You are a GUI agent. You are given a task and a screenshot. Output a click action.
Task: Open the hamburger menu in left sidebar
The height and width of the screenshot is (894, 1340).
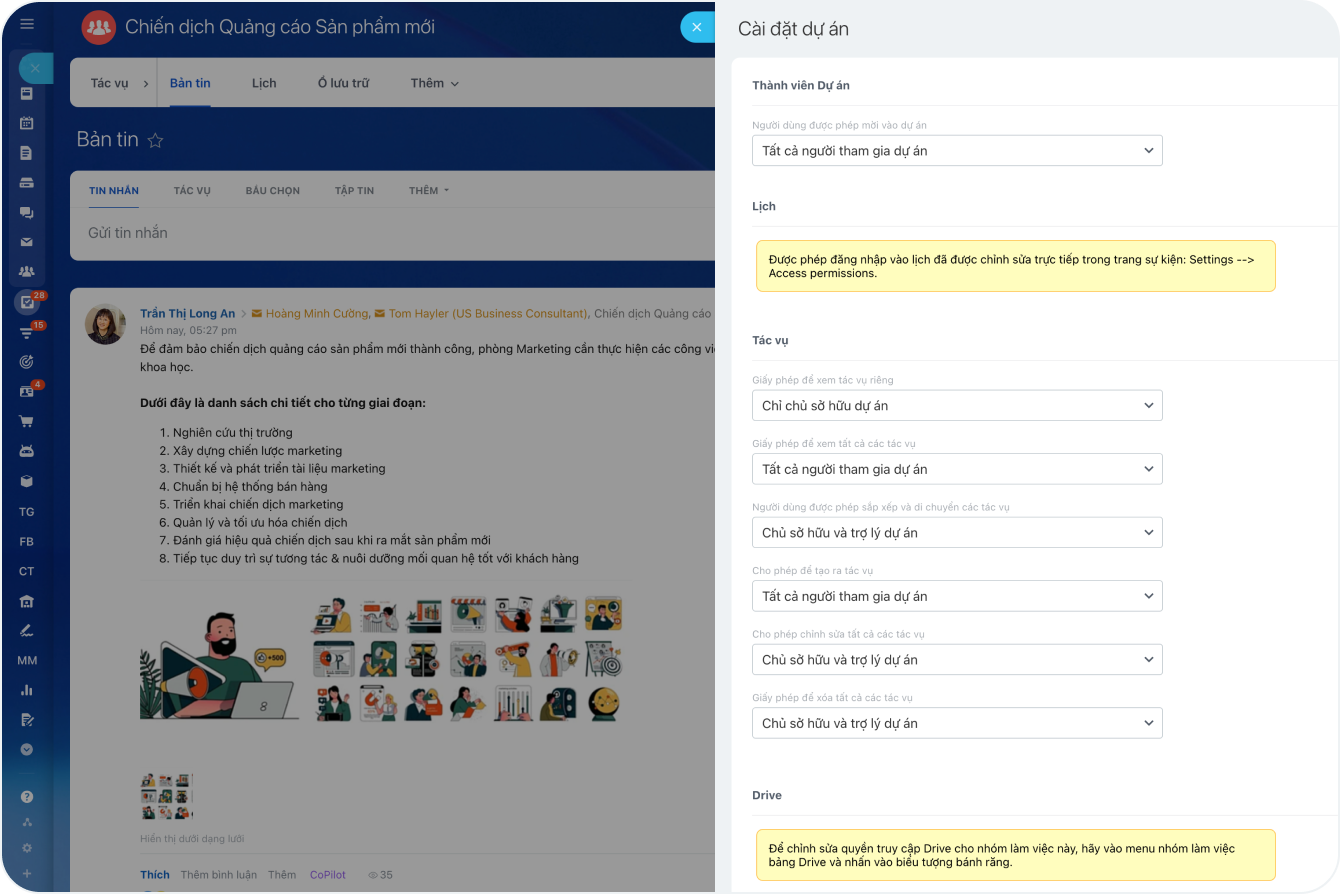[27, 24]
